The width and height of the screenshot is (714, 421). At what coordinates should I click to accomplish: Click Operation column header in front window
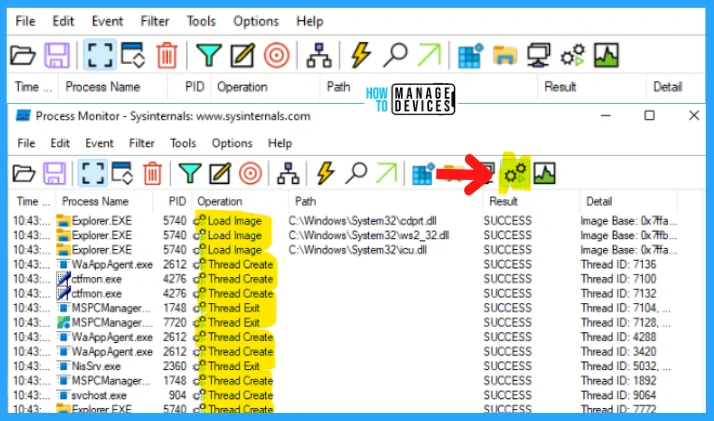click(x=219, y=201)
